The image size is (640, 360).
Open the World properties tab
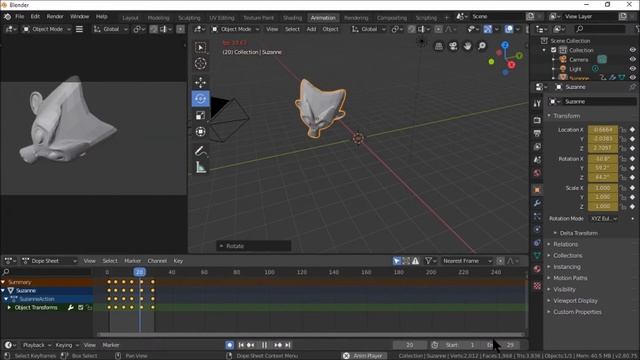point(537,173)
